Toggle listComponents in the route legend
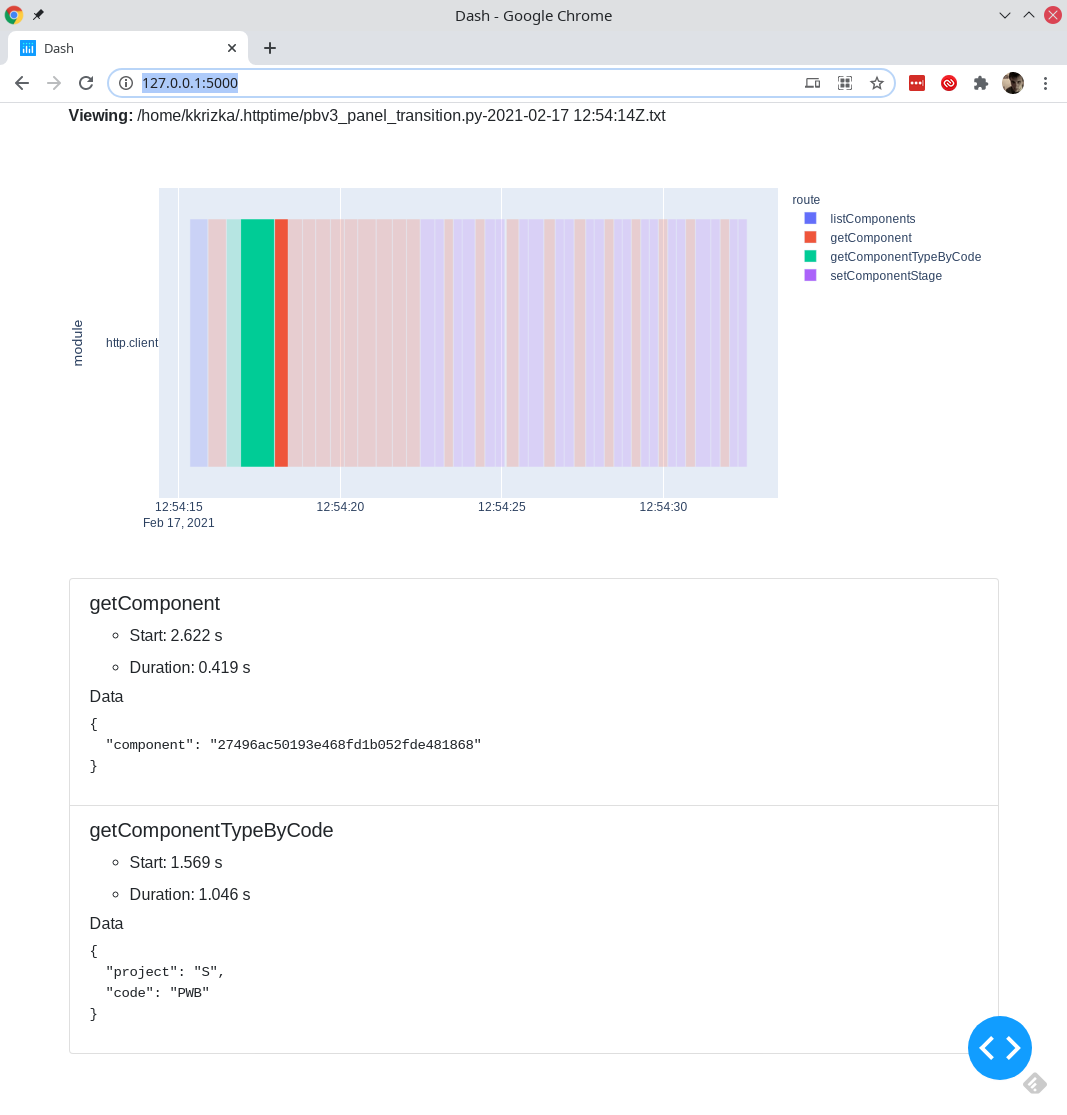Image resolution: width=1067 pixels, height=1115 pixels. pos(872,218)
